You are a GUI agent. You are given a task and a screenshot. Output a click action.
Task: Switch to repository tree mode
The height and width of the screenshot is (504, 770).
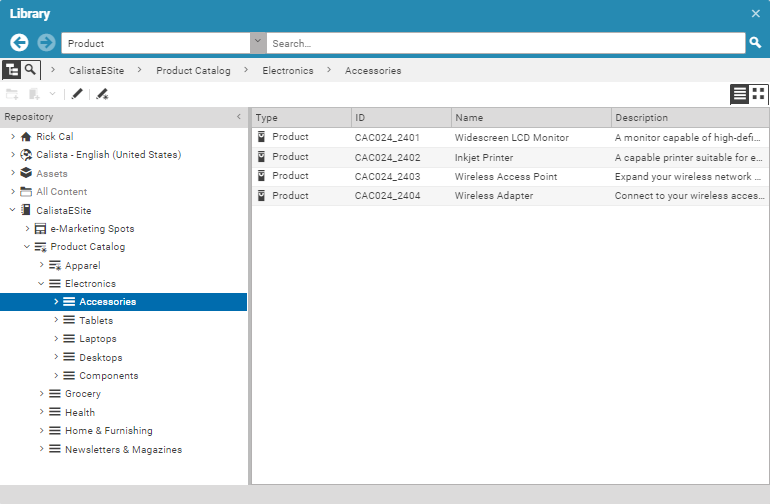(x=12, y=70)
